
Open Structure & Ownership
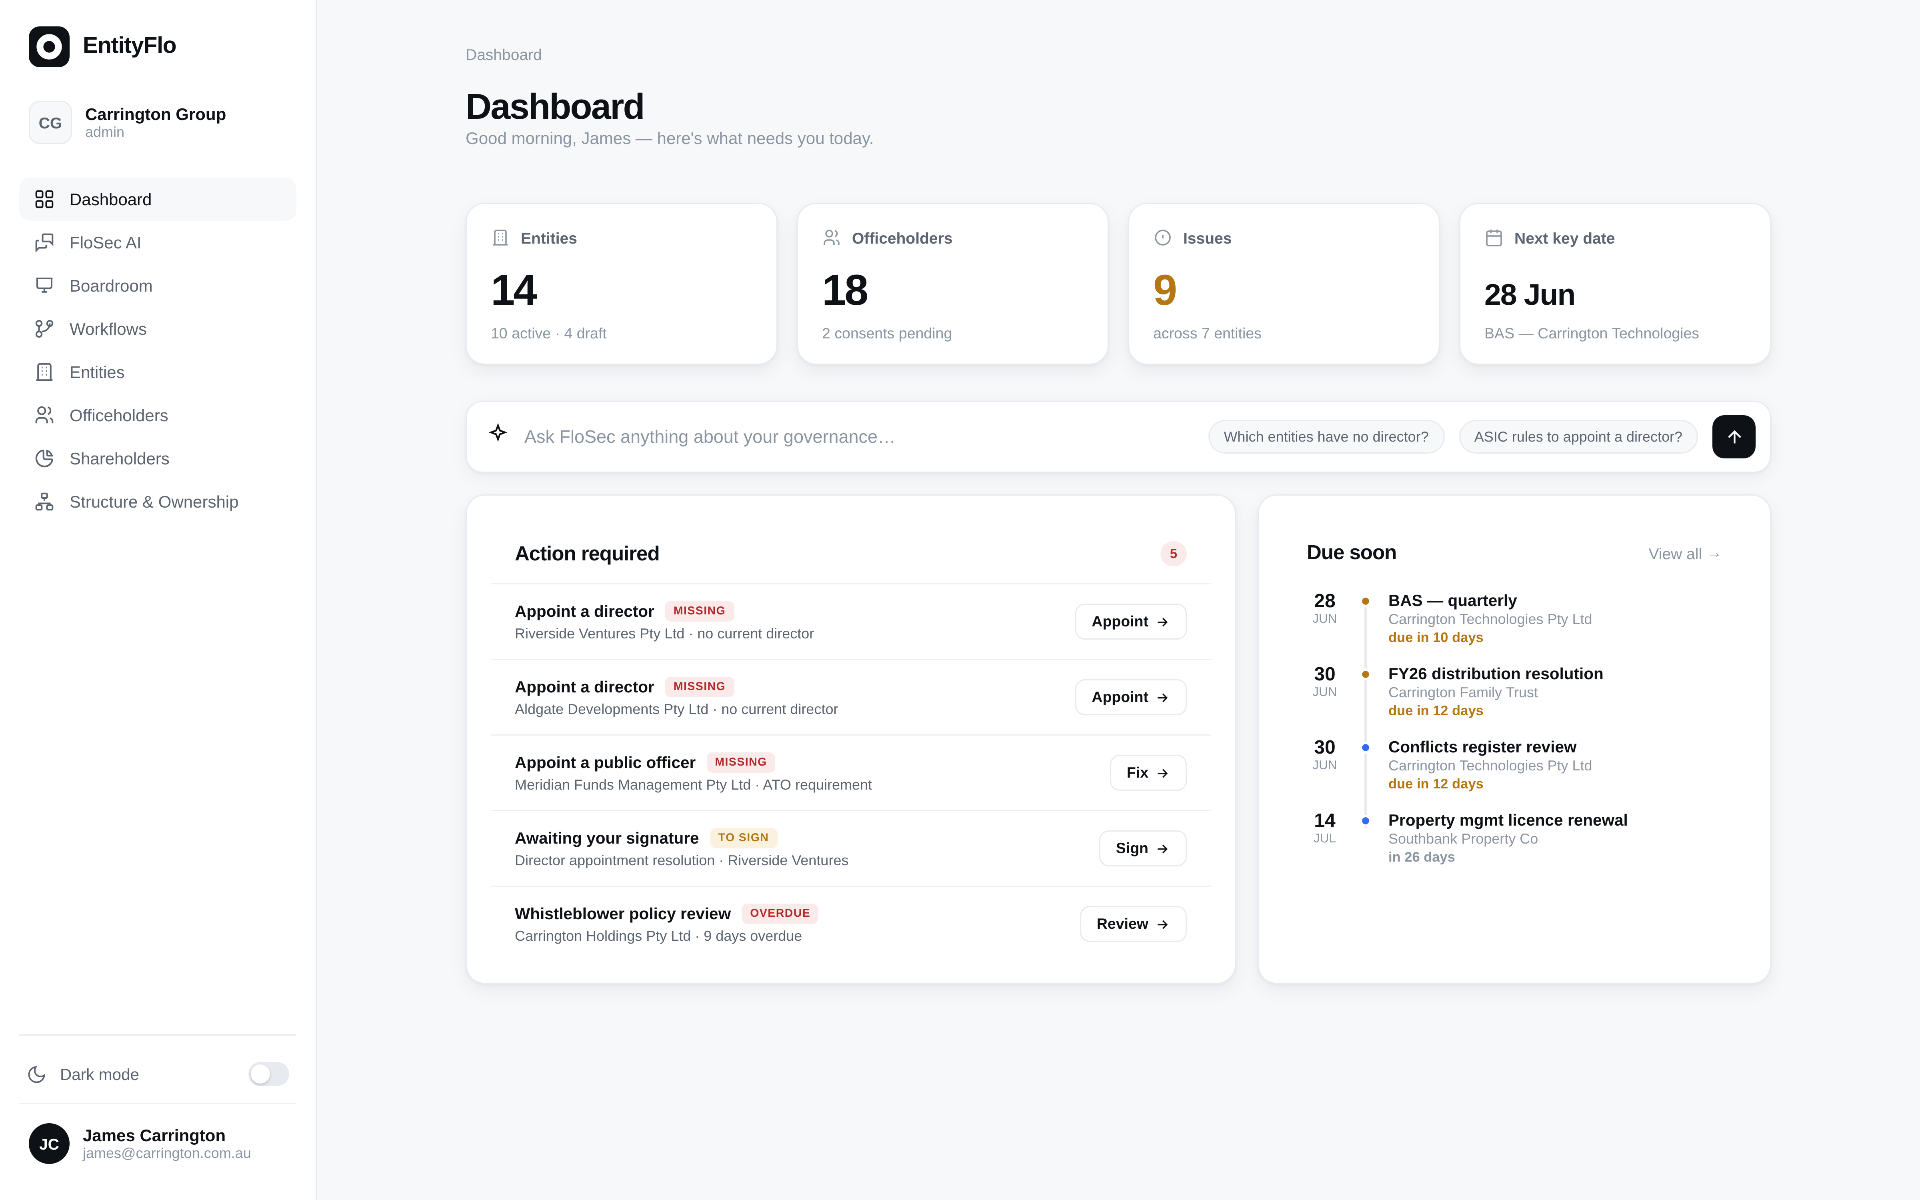point(158,502)
